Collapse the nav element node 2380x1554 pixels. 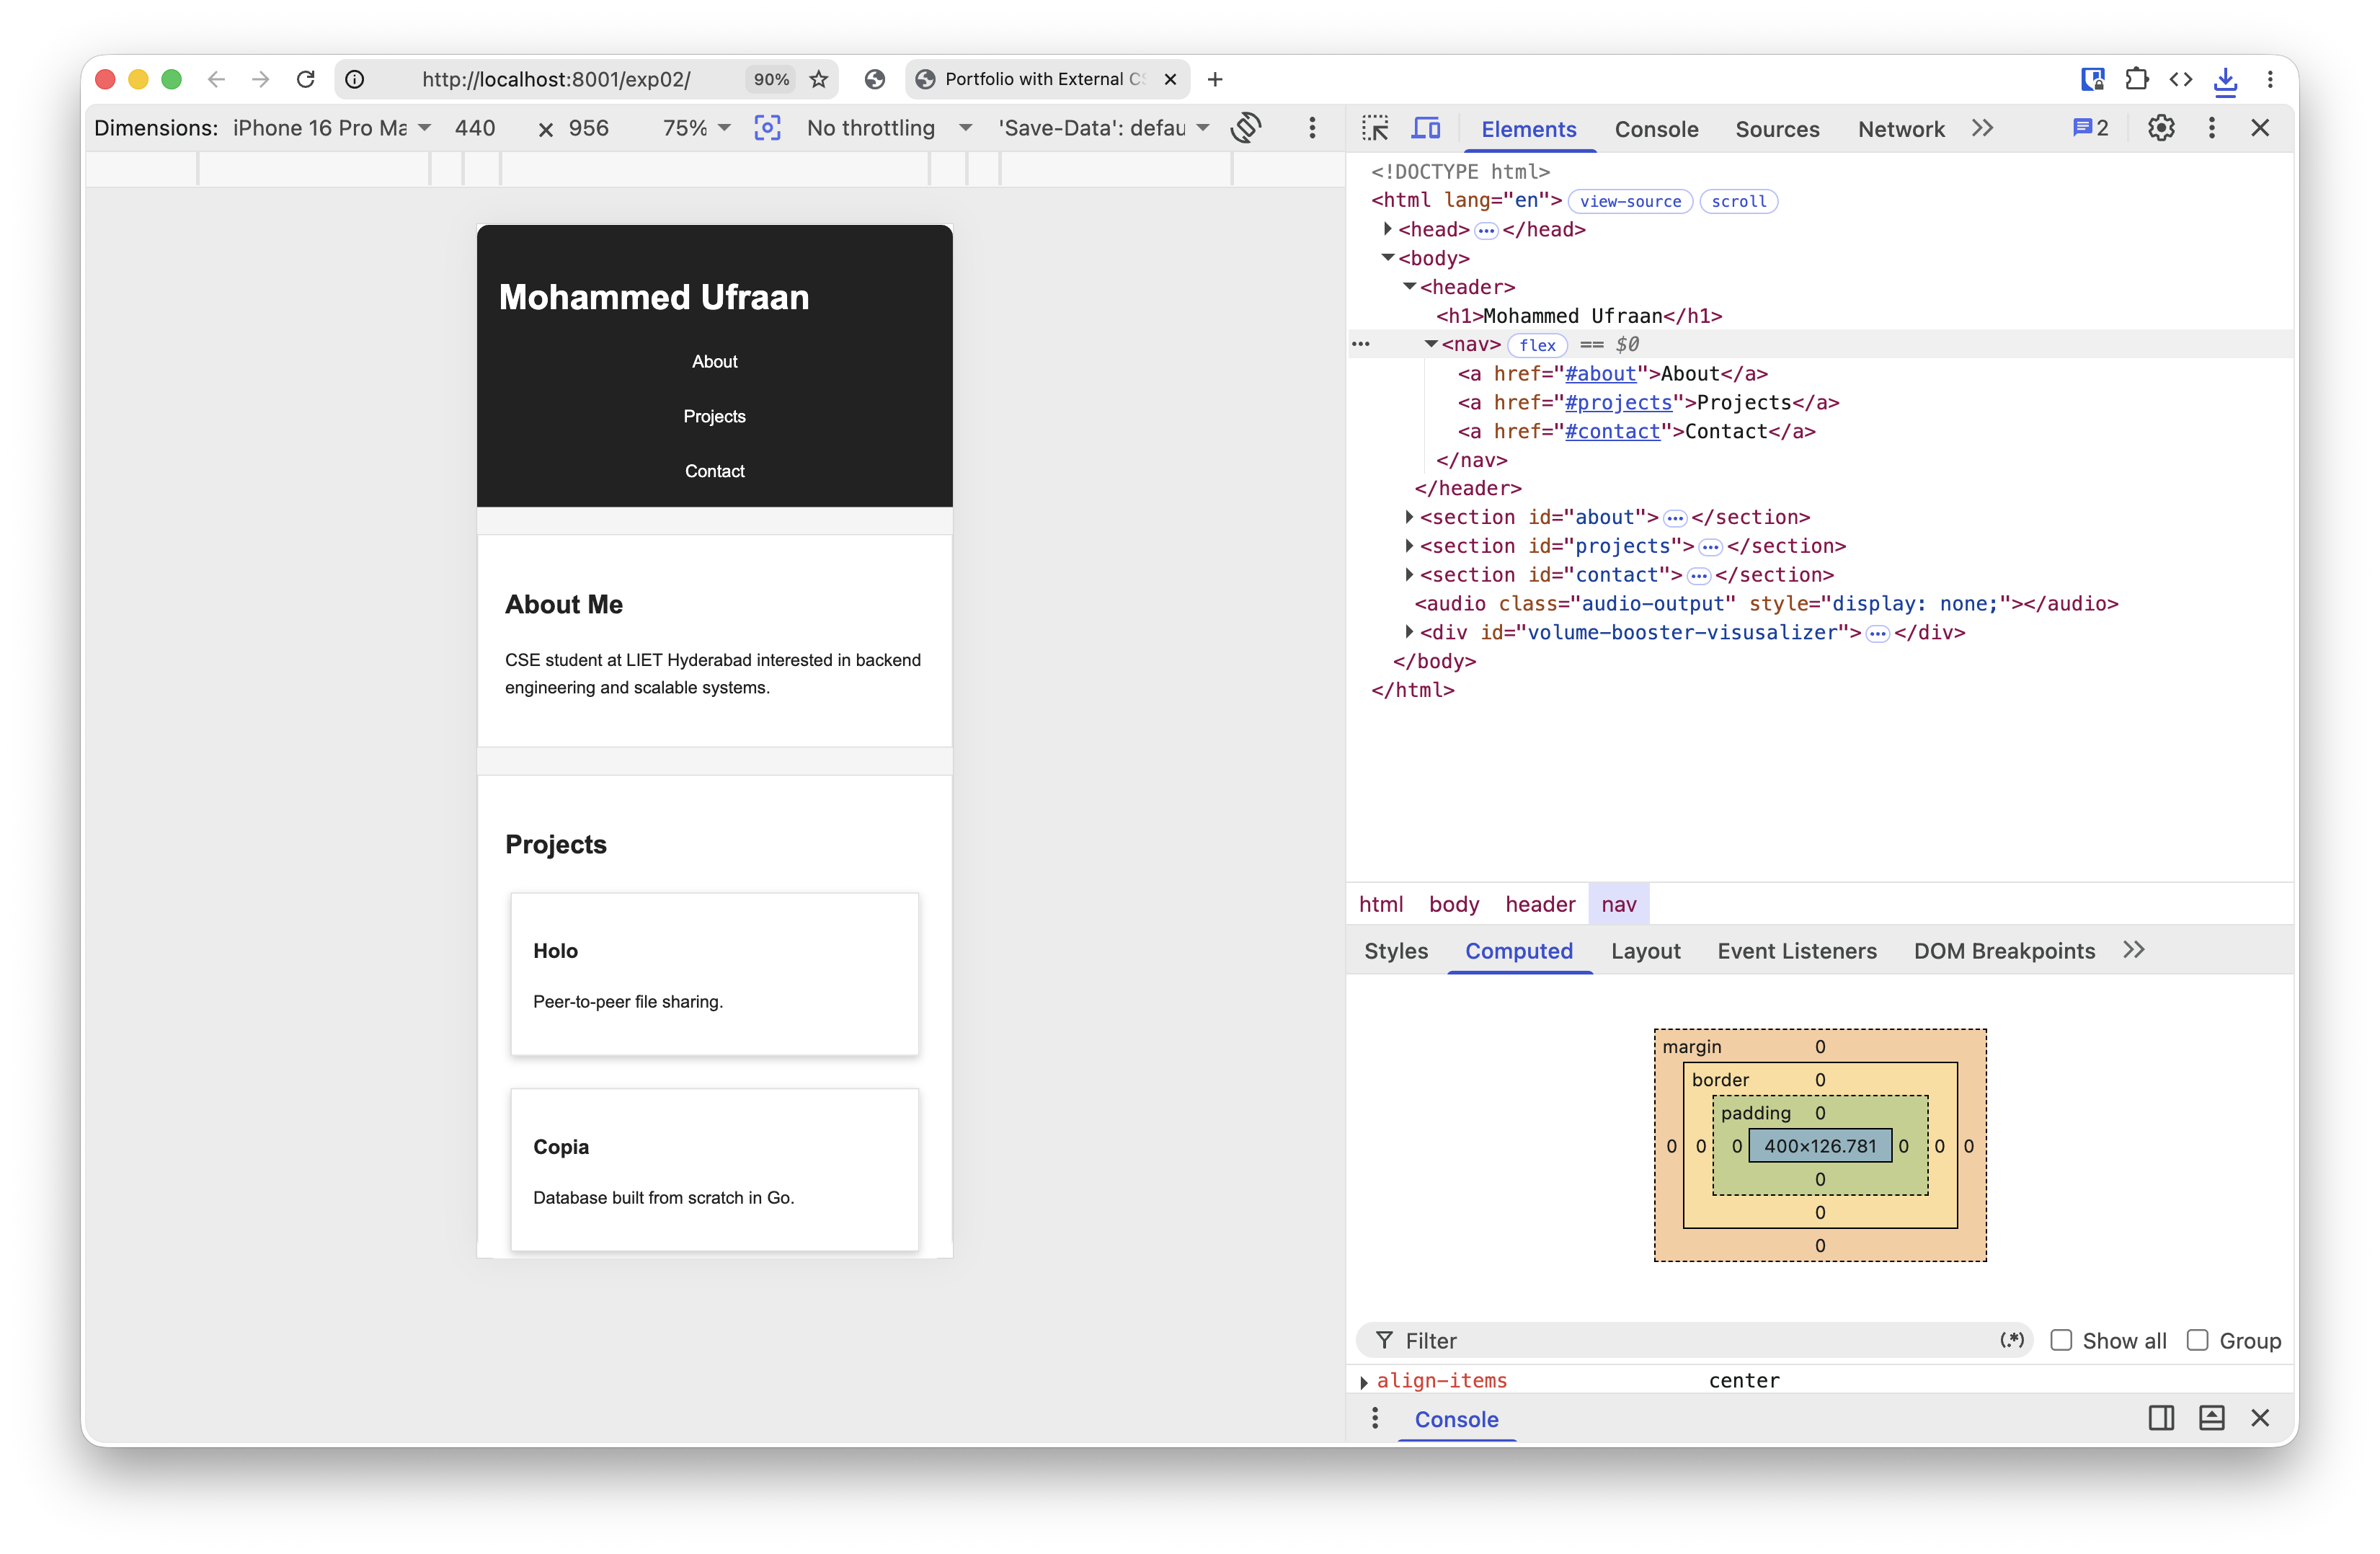tap(1431, 344)
